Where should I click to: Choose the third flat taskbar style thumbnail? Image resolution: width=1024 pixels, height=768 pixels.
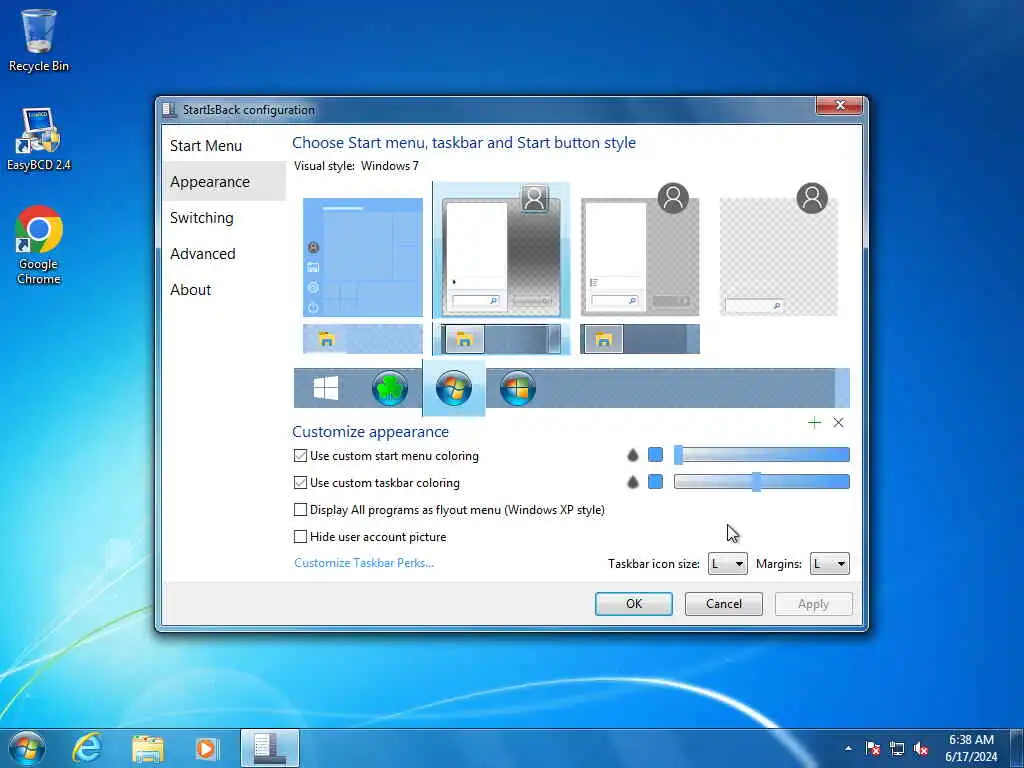[640, 339]
